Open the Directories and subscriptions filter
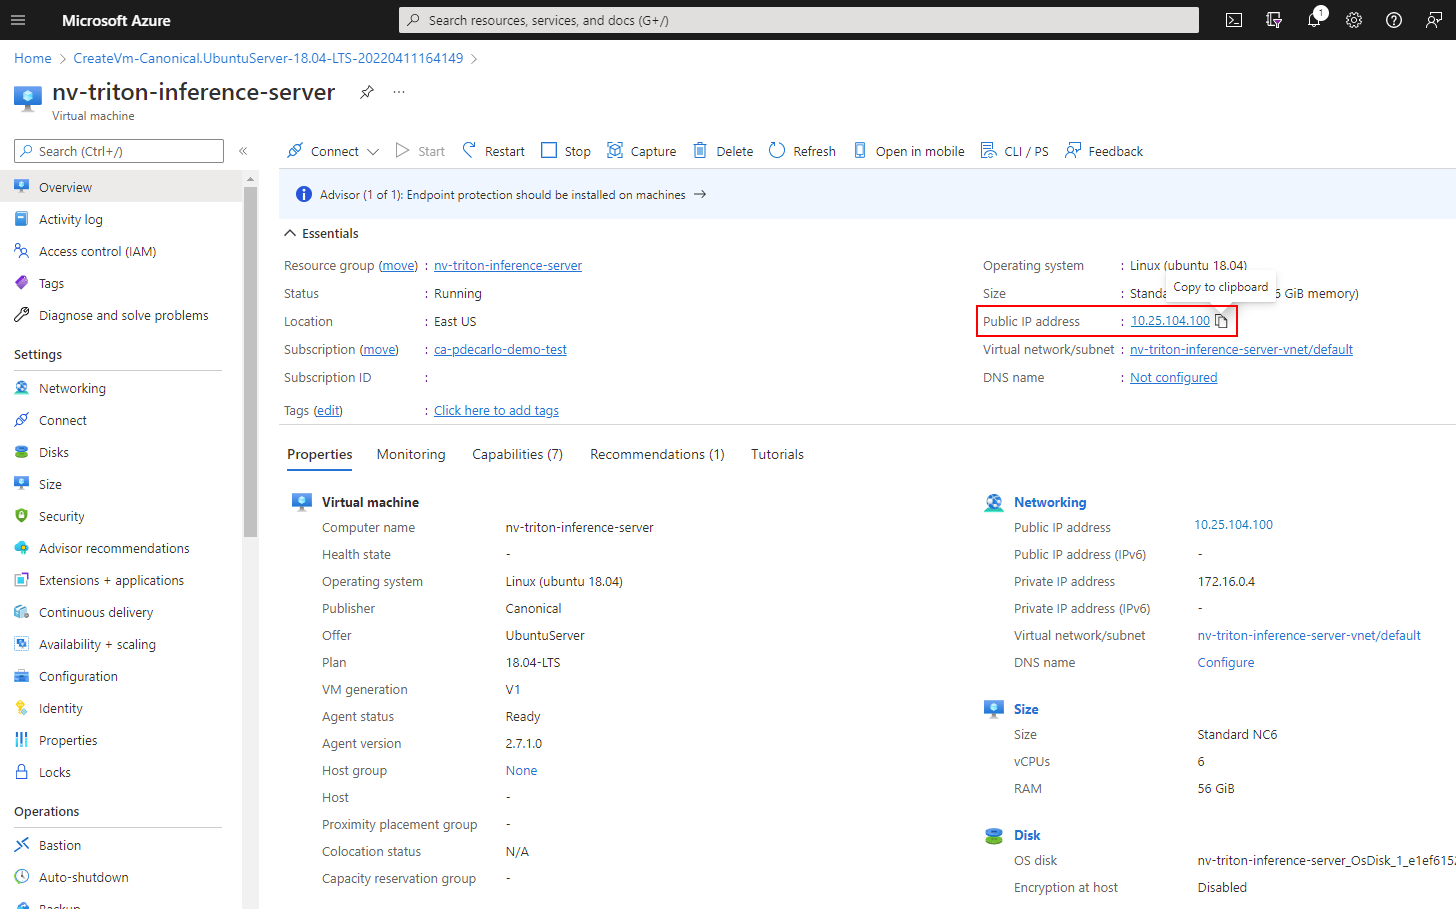The width and height of the screenshot is (1456, 909). tap(1274, 20)
